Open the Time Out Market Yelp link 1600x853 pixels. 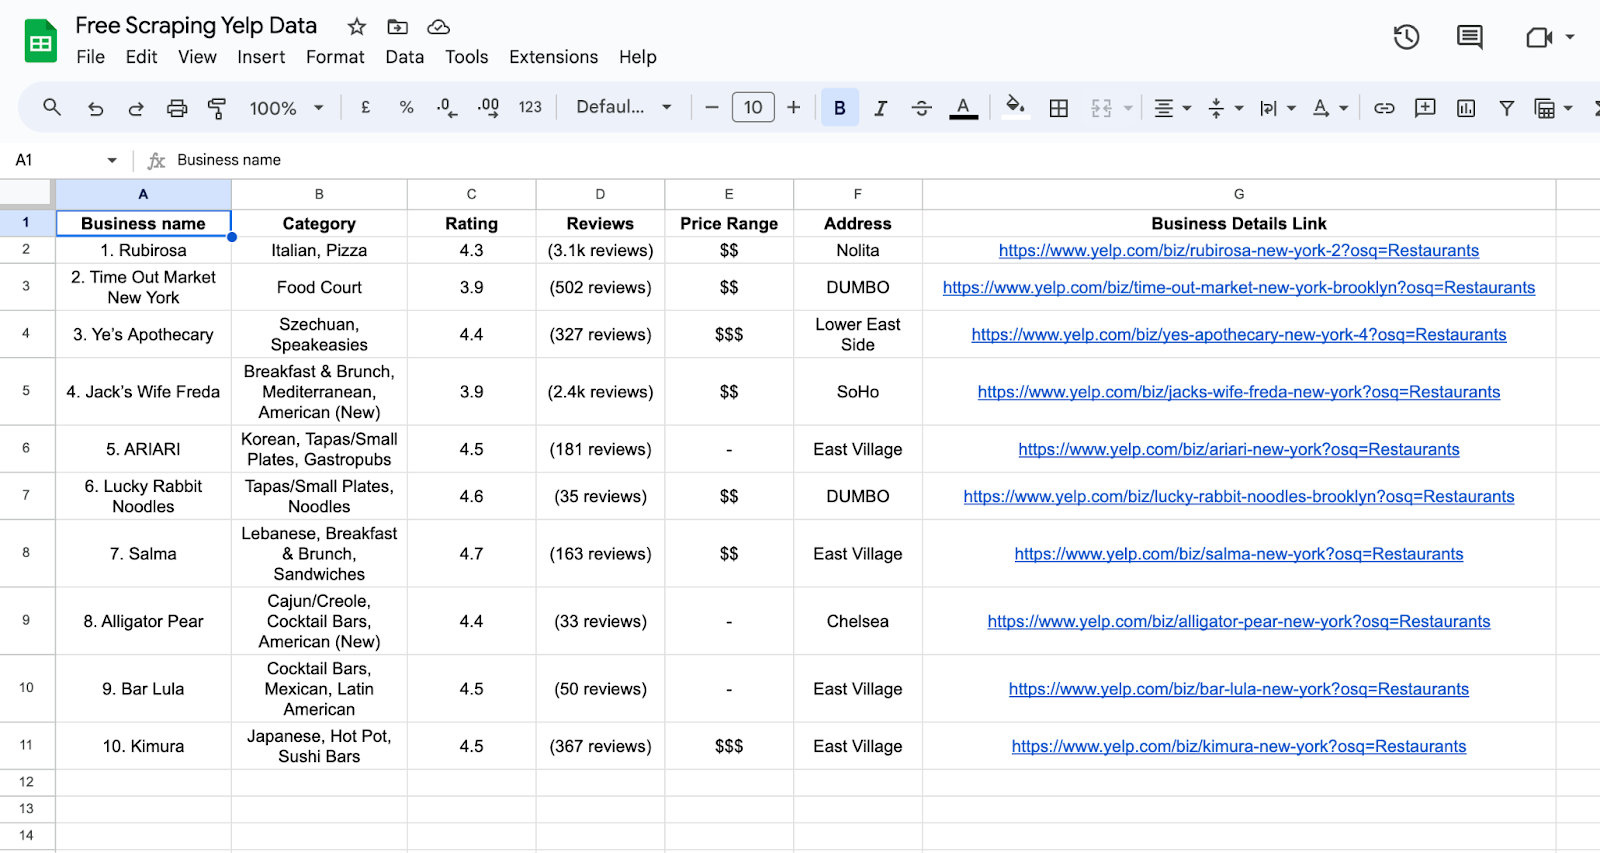coord(1238,288)
